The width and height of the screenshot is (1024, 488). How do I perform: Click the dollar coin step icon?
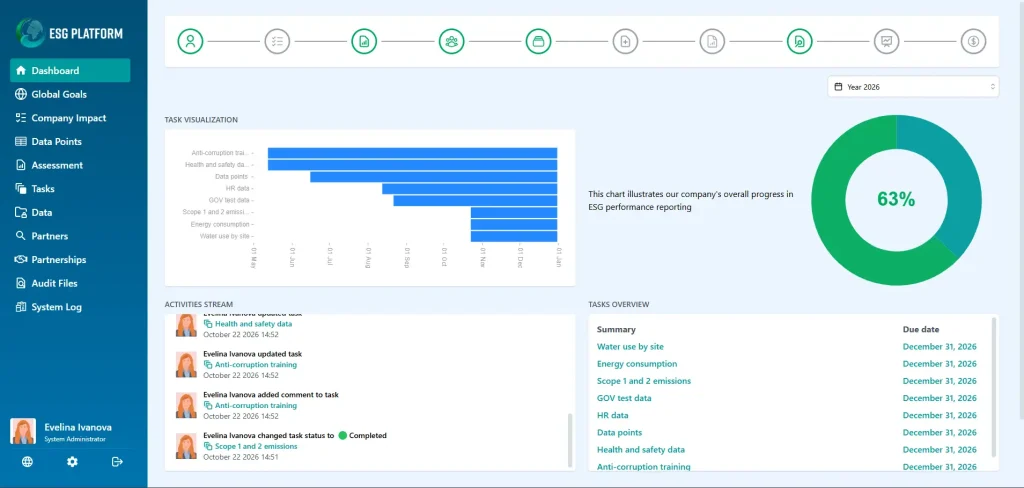point(974,41)
